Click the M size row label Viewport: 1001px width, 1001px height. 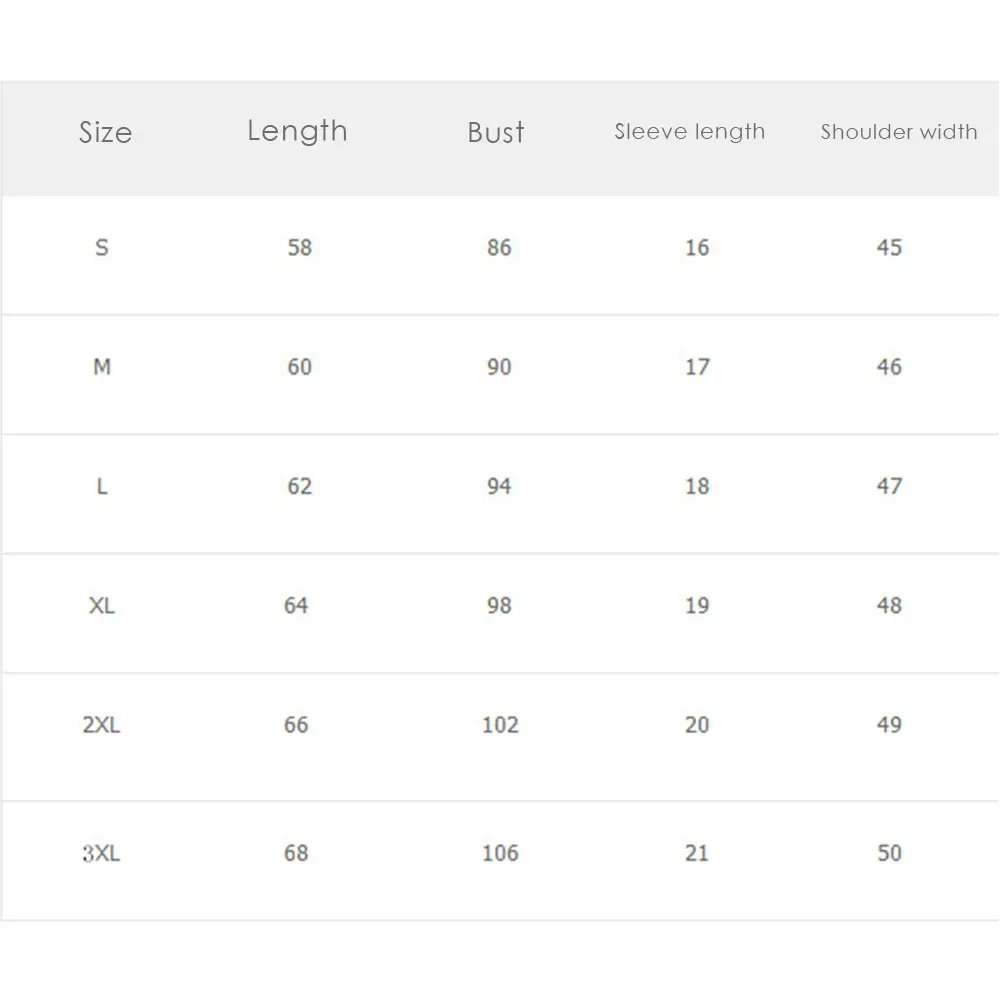(102, 367)
